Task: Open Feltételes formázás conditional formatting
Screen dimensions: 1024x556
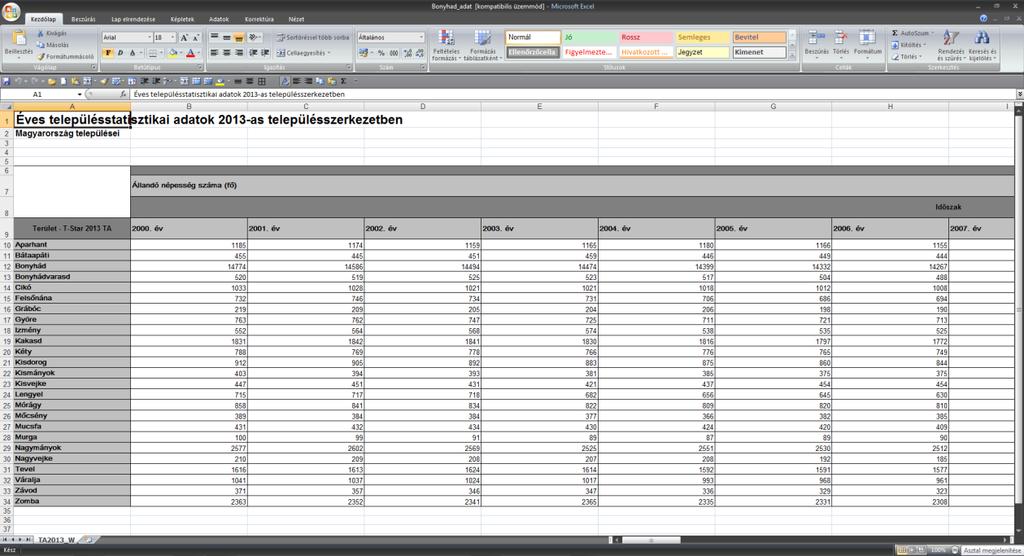Action: [446, 45]
